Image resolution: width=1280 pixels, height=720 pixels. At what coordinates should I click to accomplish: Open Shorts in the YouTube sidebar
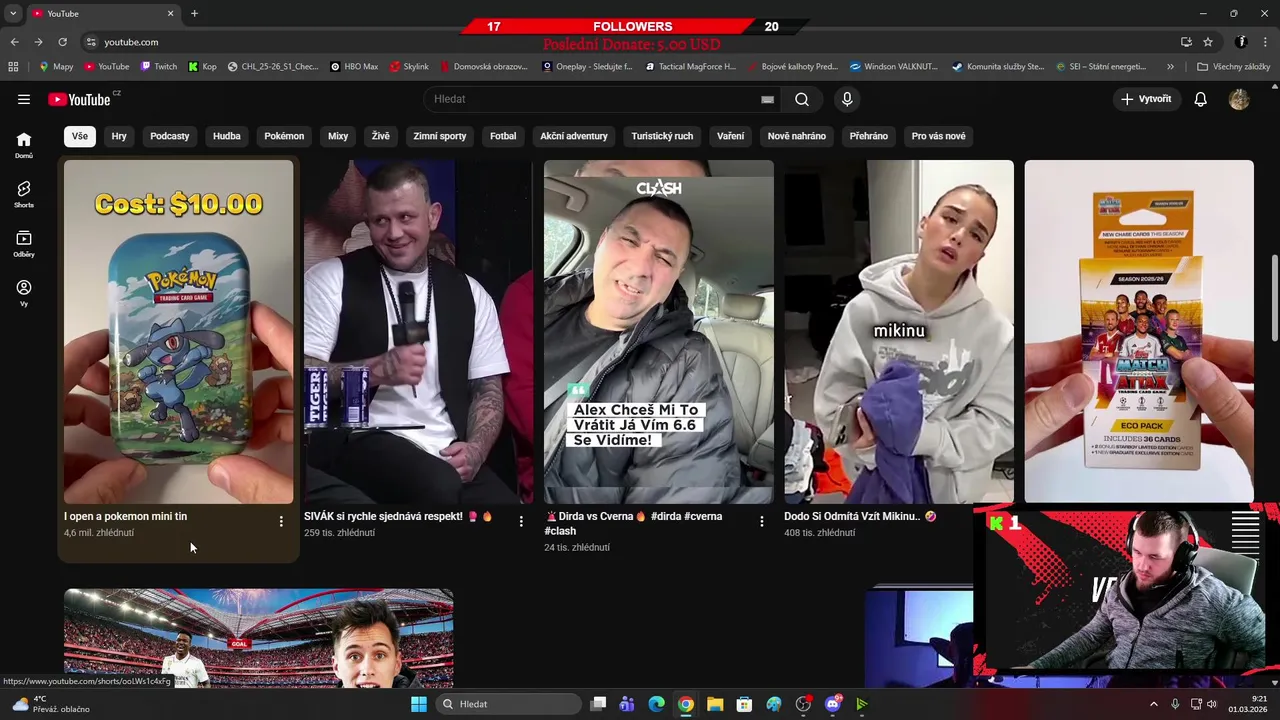pos(24,194)
